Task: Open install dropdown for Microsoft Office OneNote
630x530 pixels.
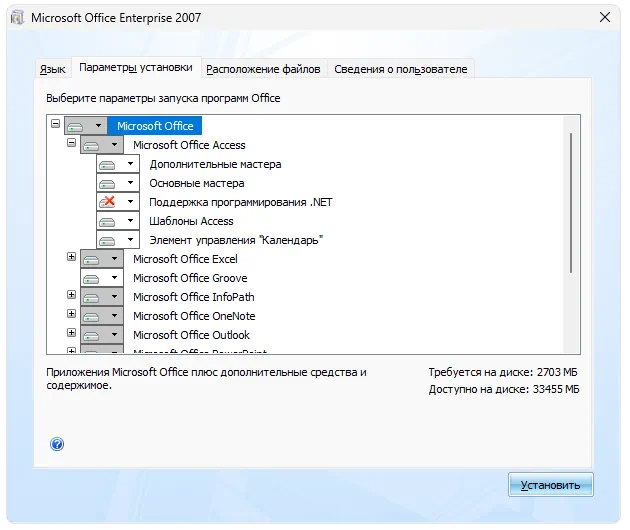Action: 102,316
